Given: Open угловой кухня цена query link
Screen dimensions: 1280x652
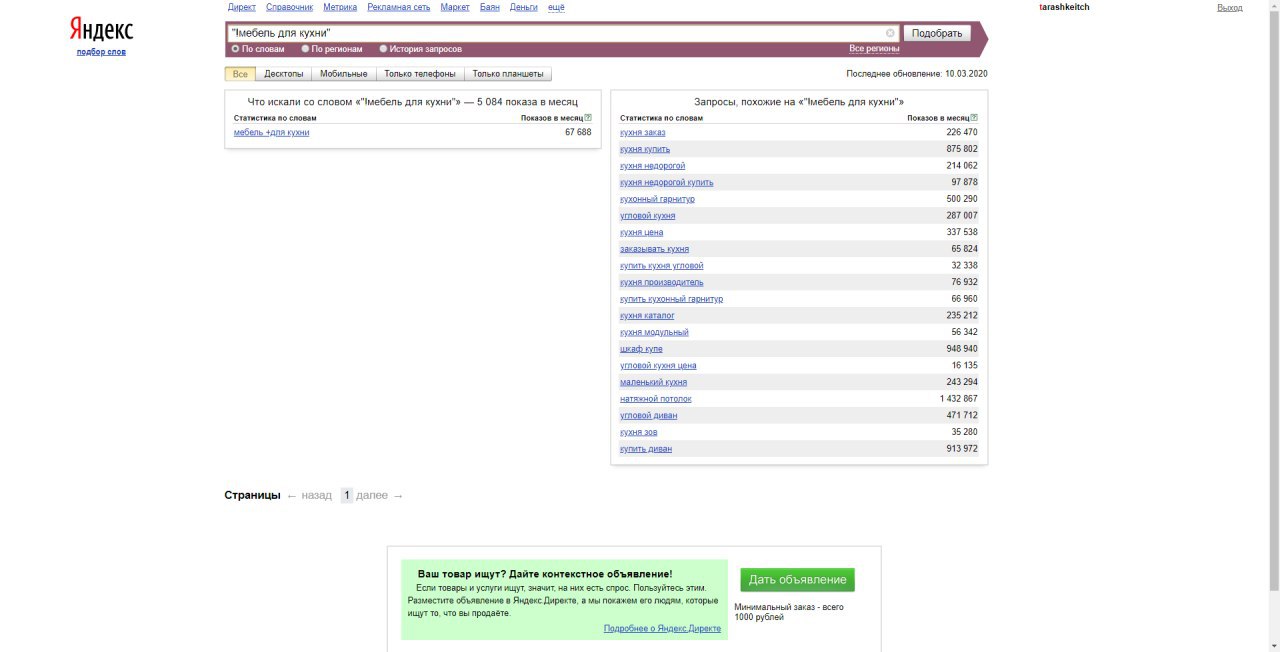Looking at the screenshot, I should [x=658, y=365].
